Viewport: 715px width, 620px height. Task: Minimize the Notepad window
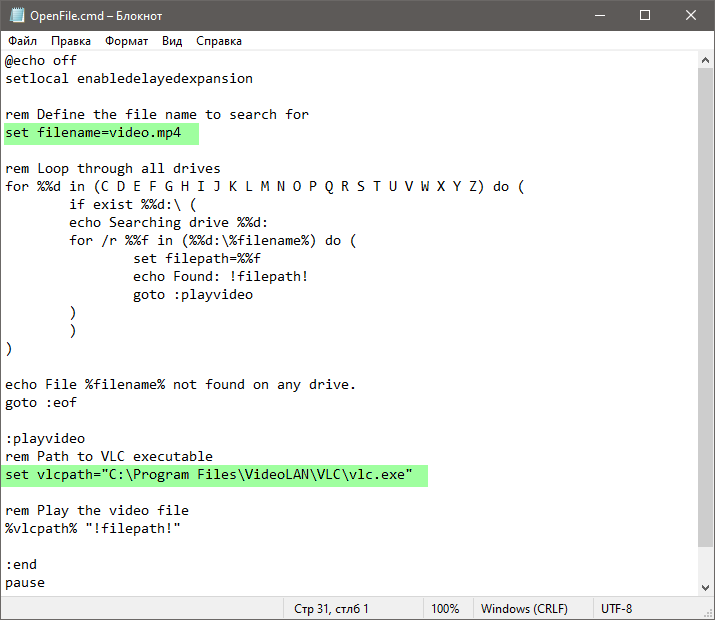point(600,16)
